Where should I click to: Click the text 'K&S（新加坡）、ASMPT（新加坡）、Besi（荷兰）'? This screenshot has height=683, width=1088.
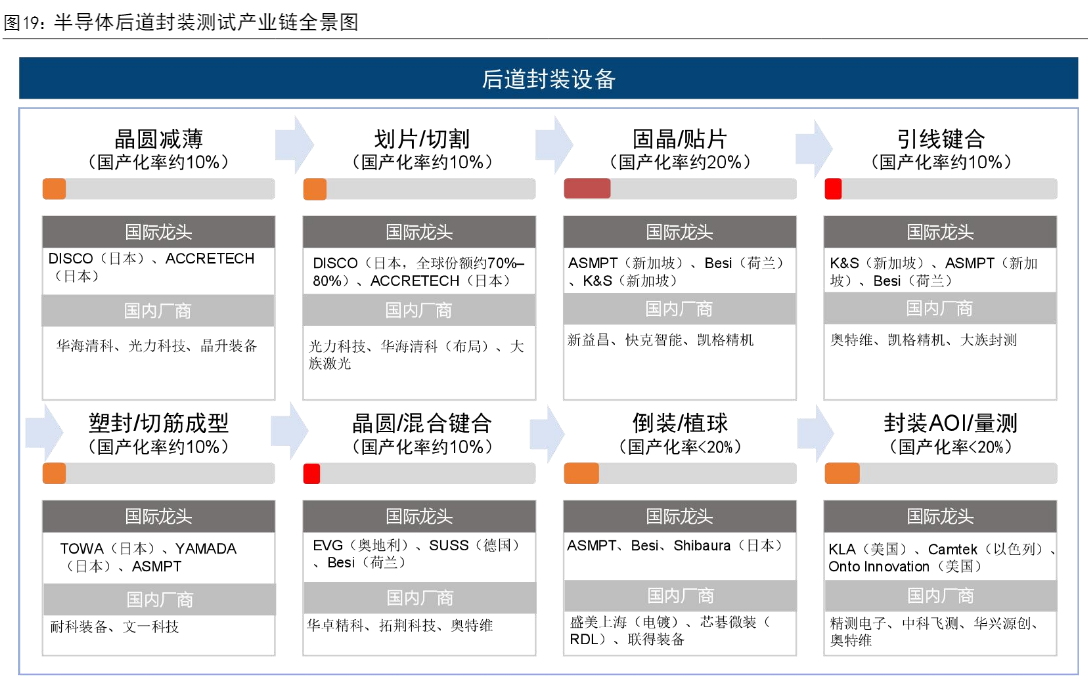(x=934, y=272)
